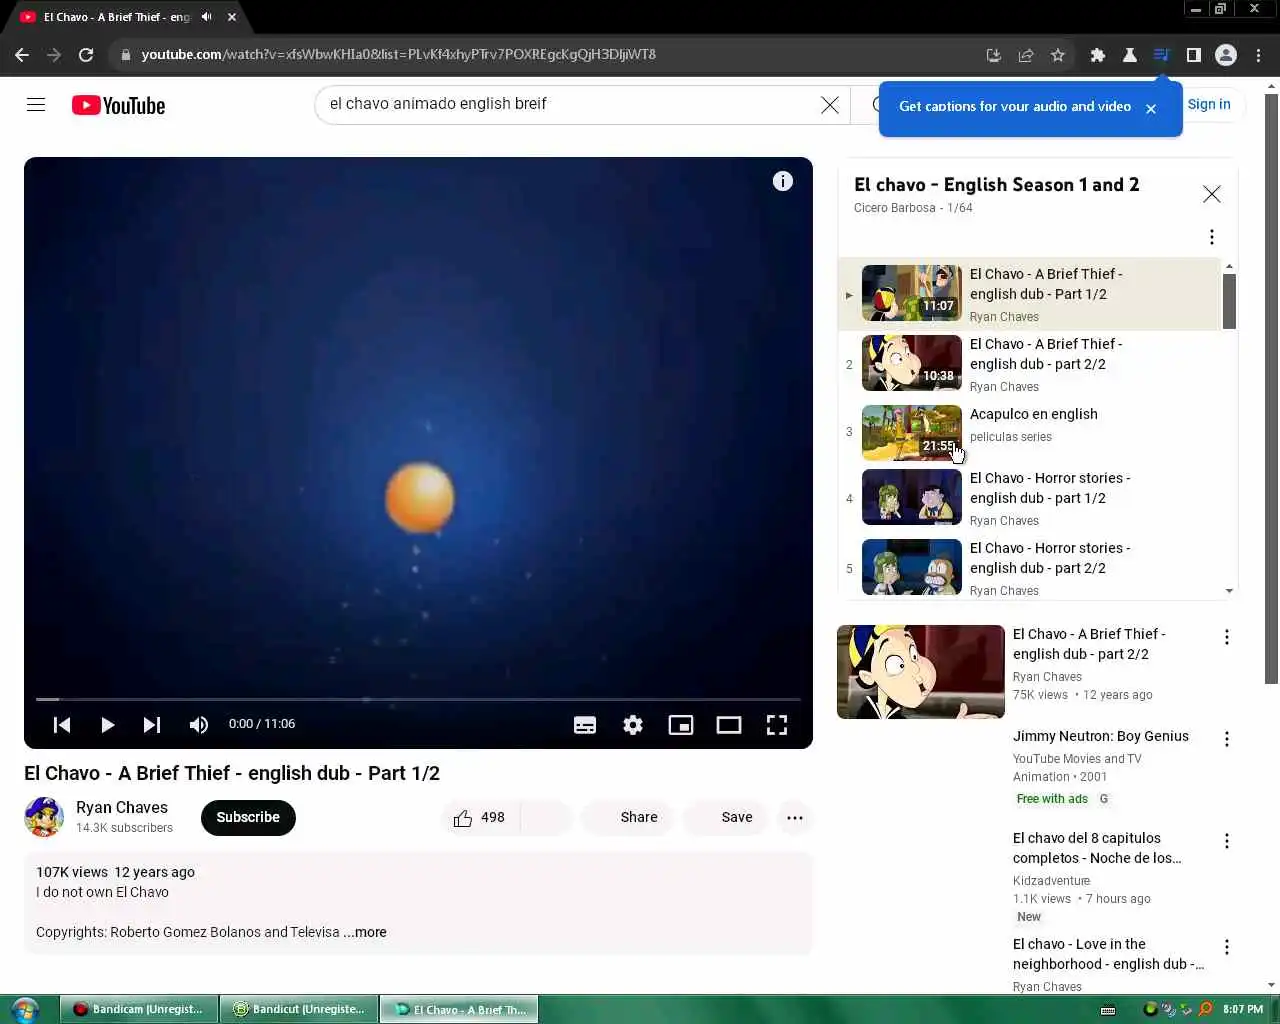Enter full screen mode
Viewport: 1280px width, 1024px height.
(x=777, y=725)
